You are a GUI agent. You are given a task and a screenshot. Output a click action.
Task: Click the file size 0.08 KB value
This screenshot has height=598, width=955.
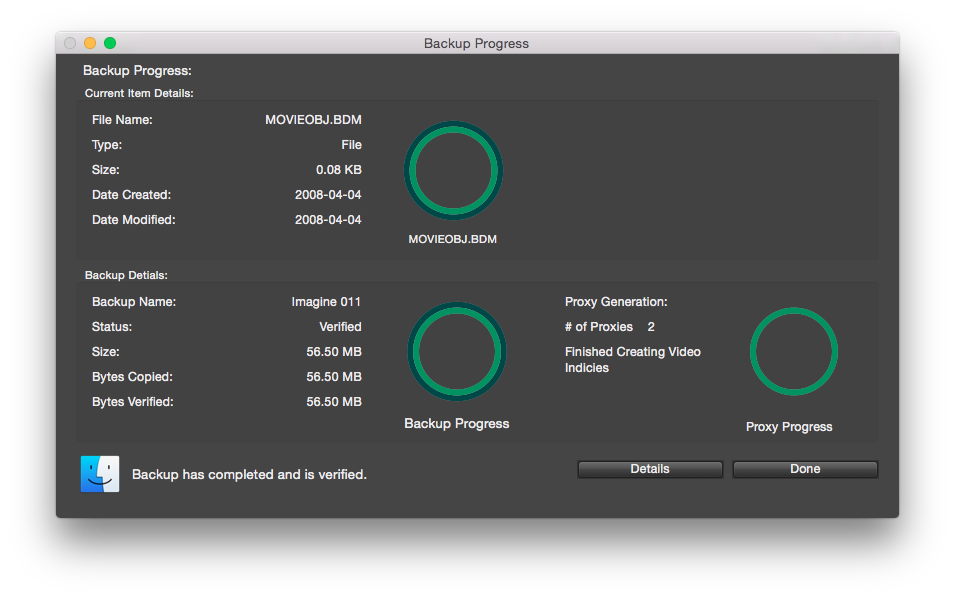[x=338, y=170]
